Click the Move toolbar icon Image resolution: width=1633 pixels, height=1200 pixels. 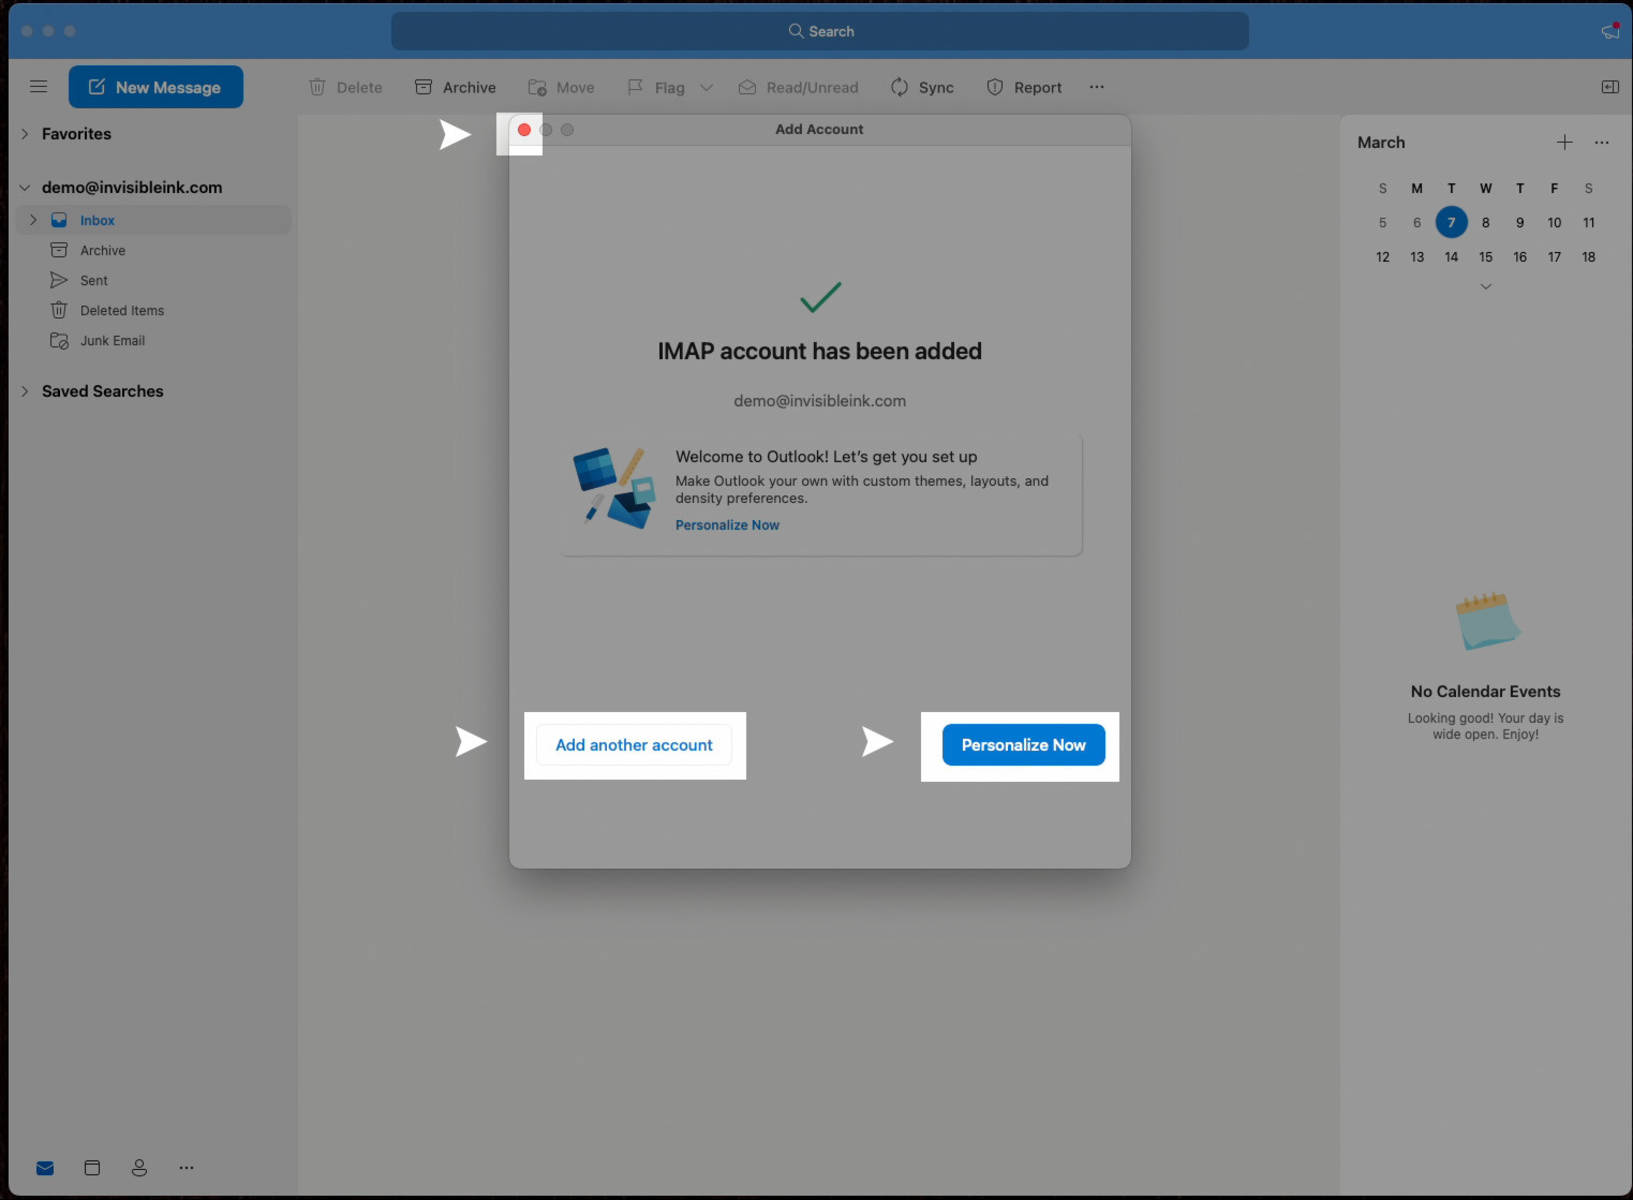point(537,87)
